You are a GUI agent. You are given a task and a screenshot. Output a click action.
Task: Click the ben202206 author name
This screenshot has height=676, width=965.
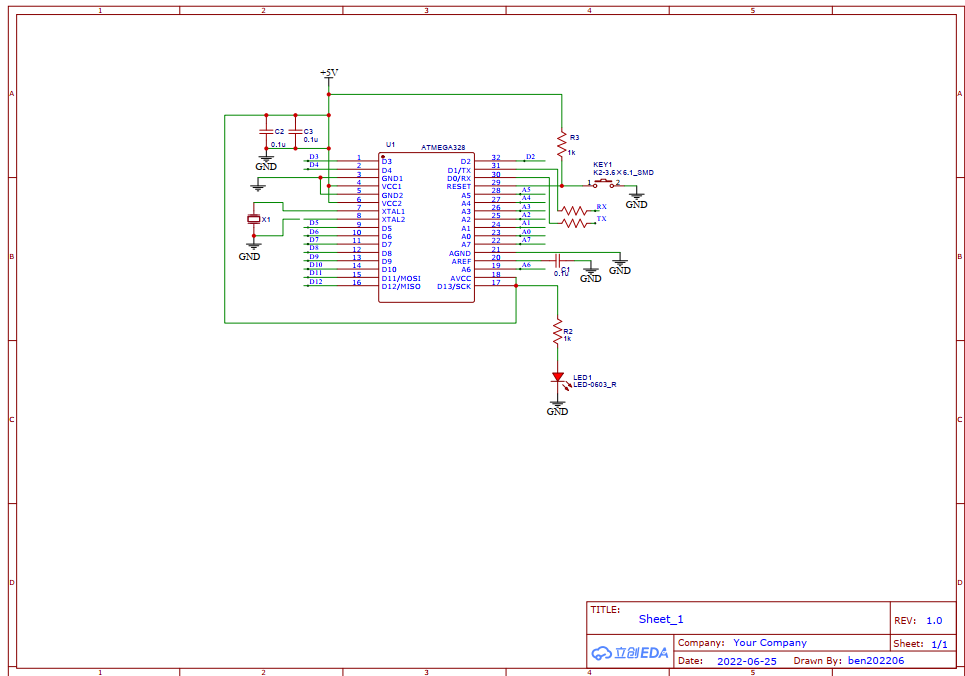[x=876, y=661]
